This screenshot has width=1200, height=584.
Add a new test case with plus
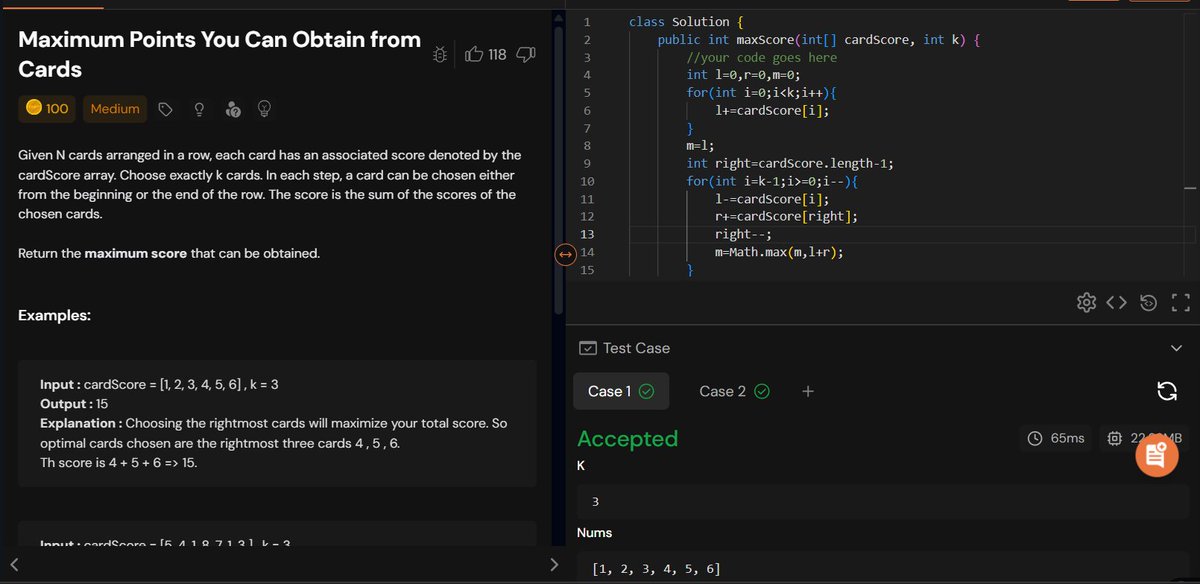click(x=808, y=391)
